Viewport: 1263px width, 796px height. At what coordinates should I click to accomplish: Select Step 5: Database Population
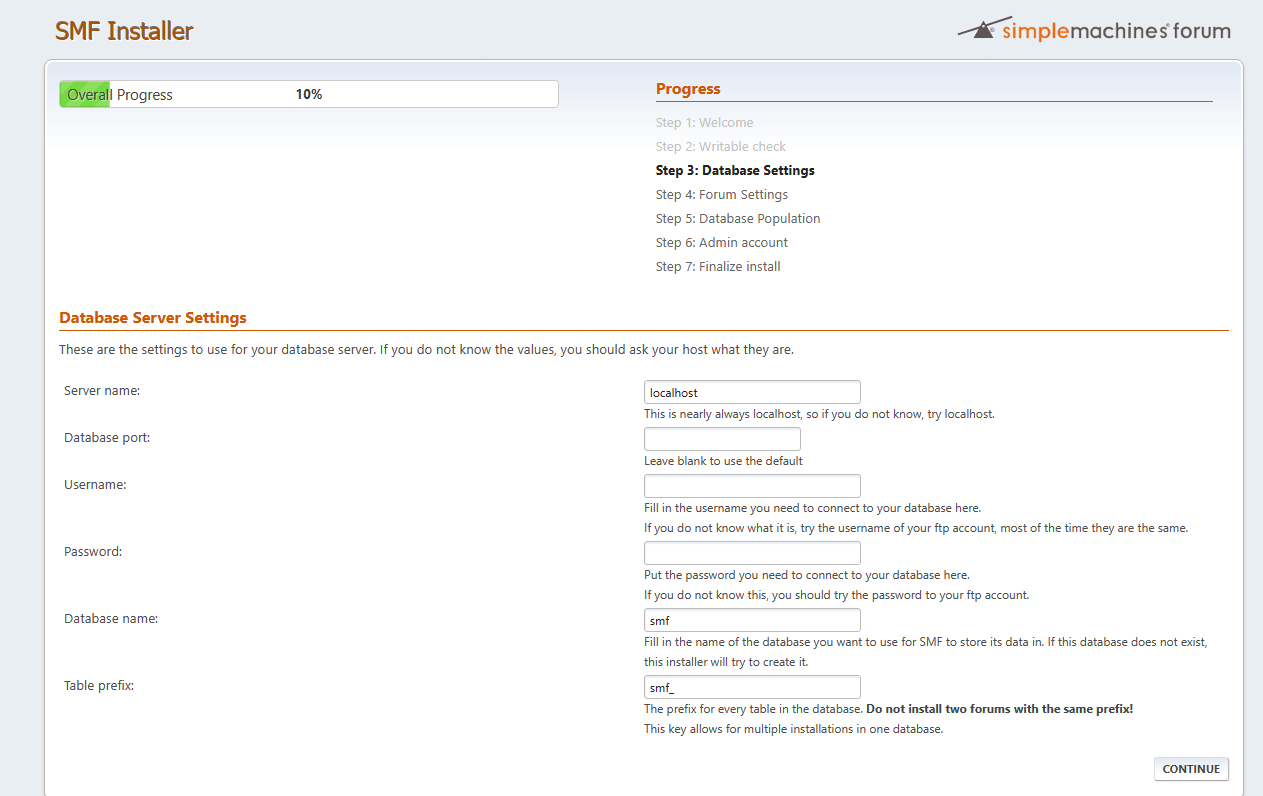[x=738, y=219]
